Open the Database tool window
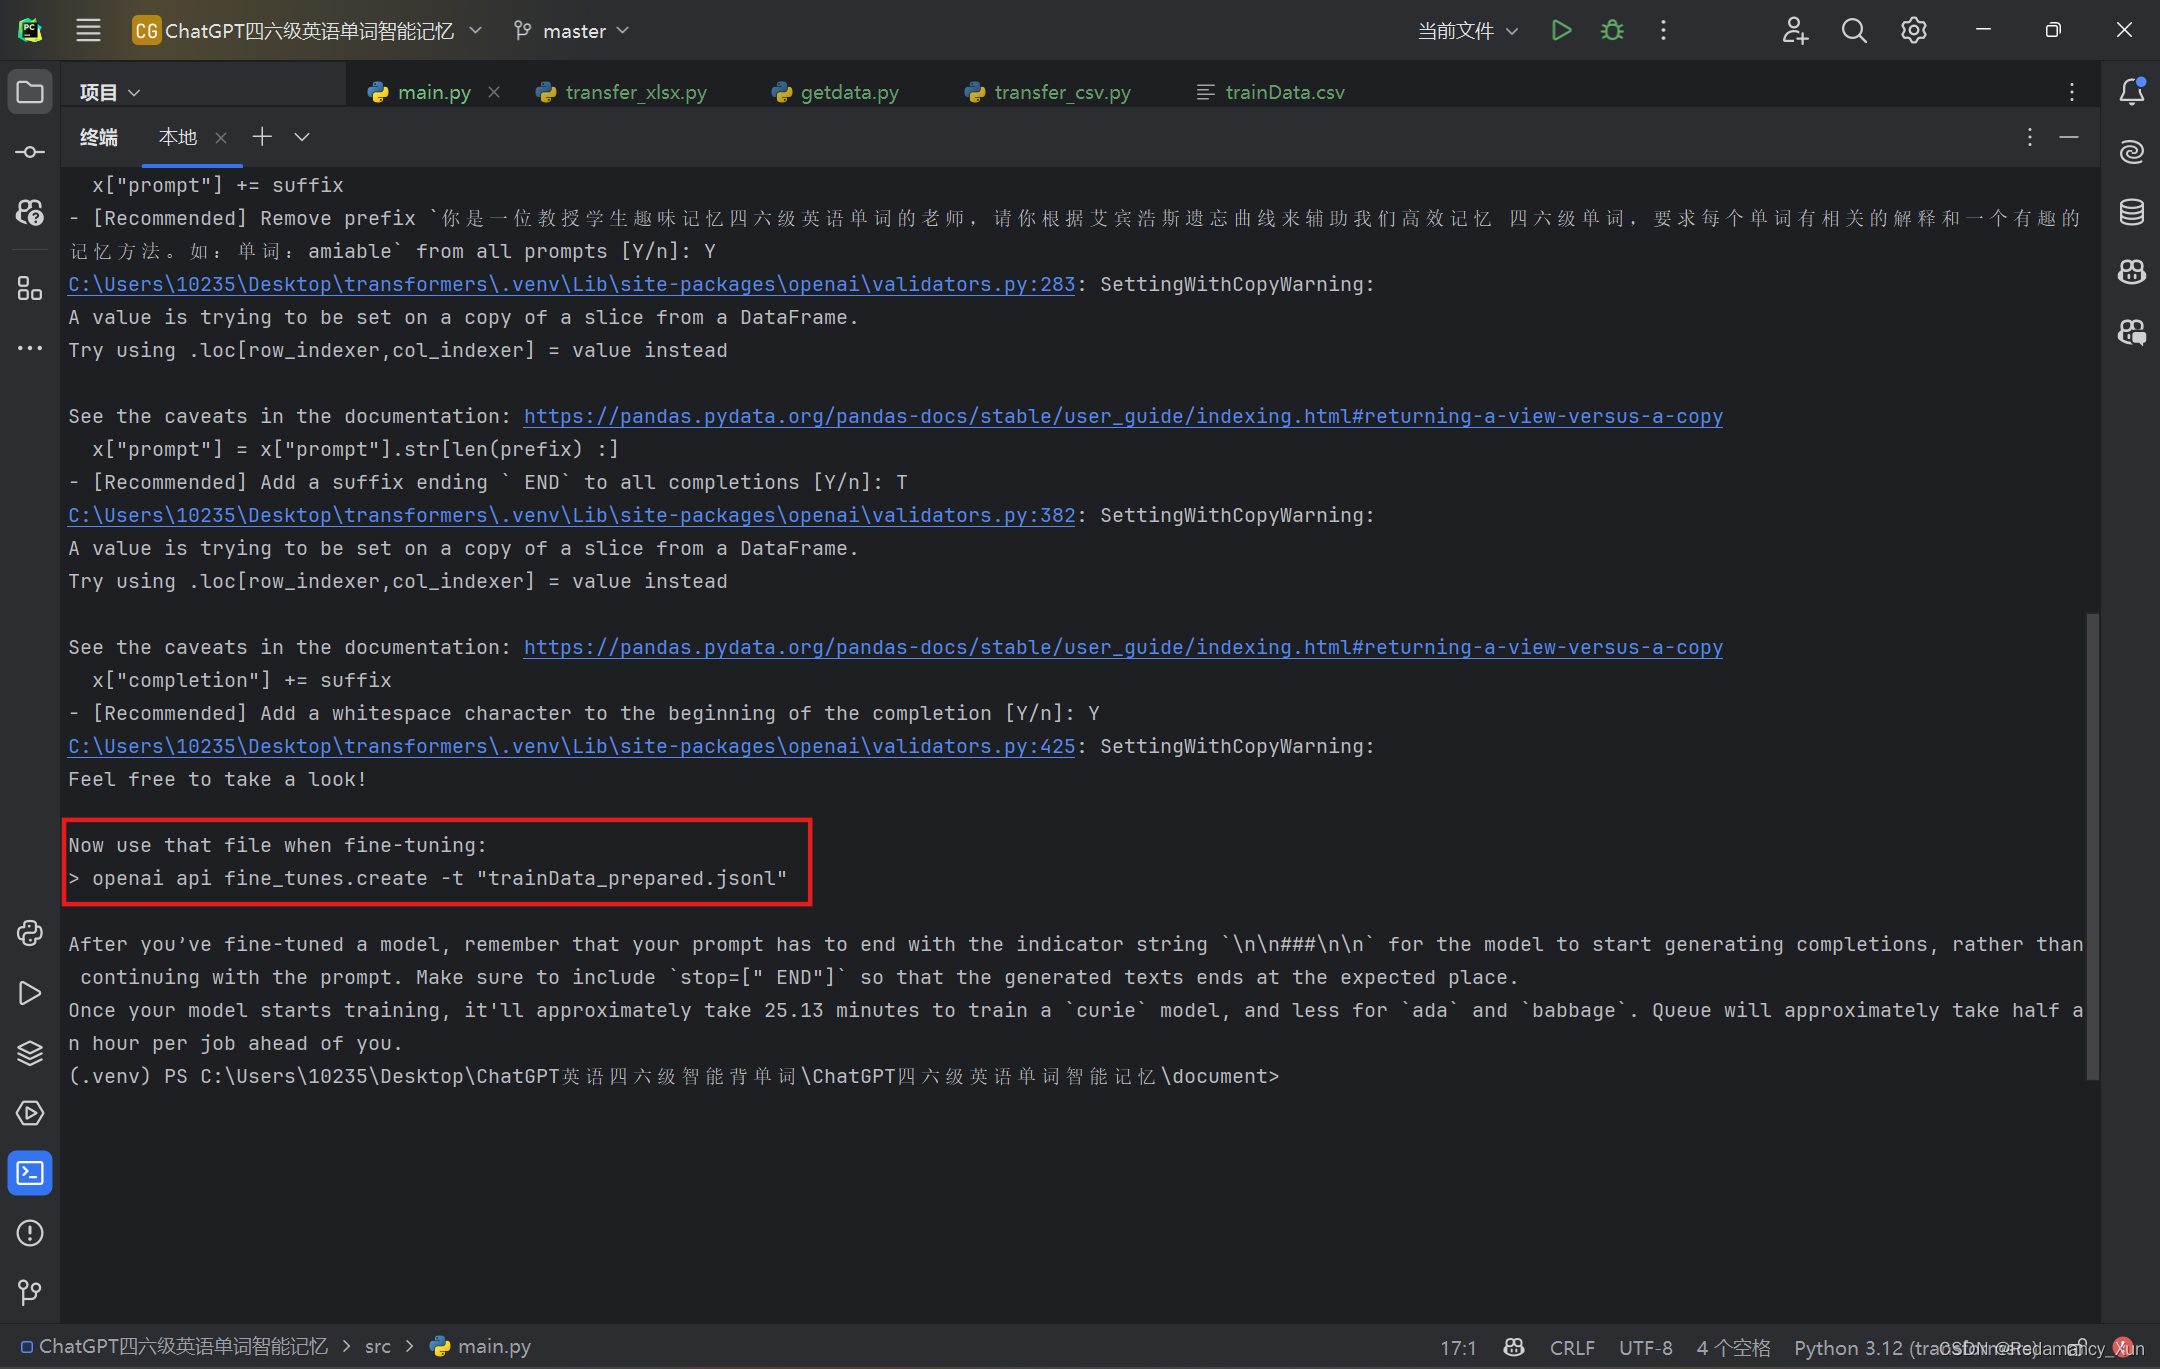 click(x=2131, y=212)
